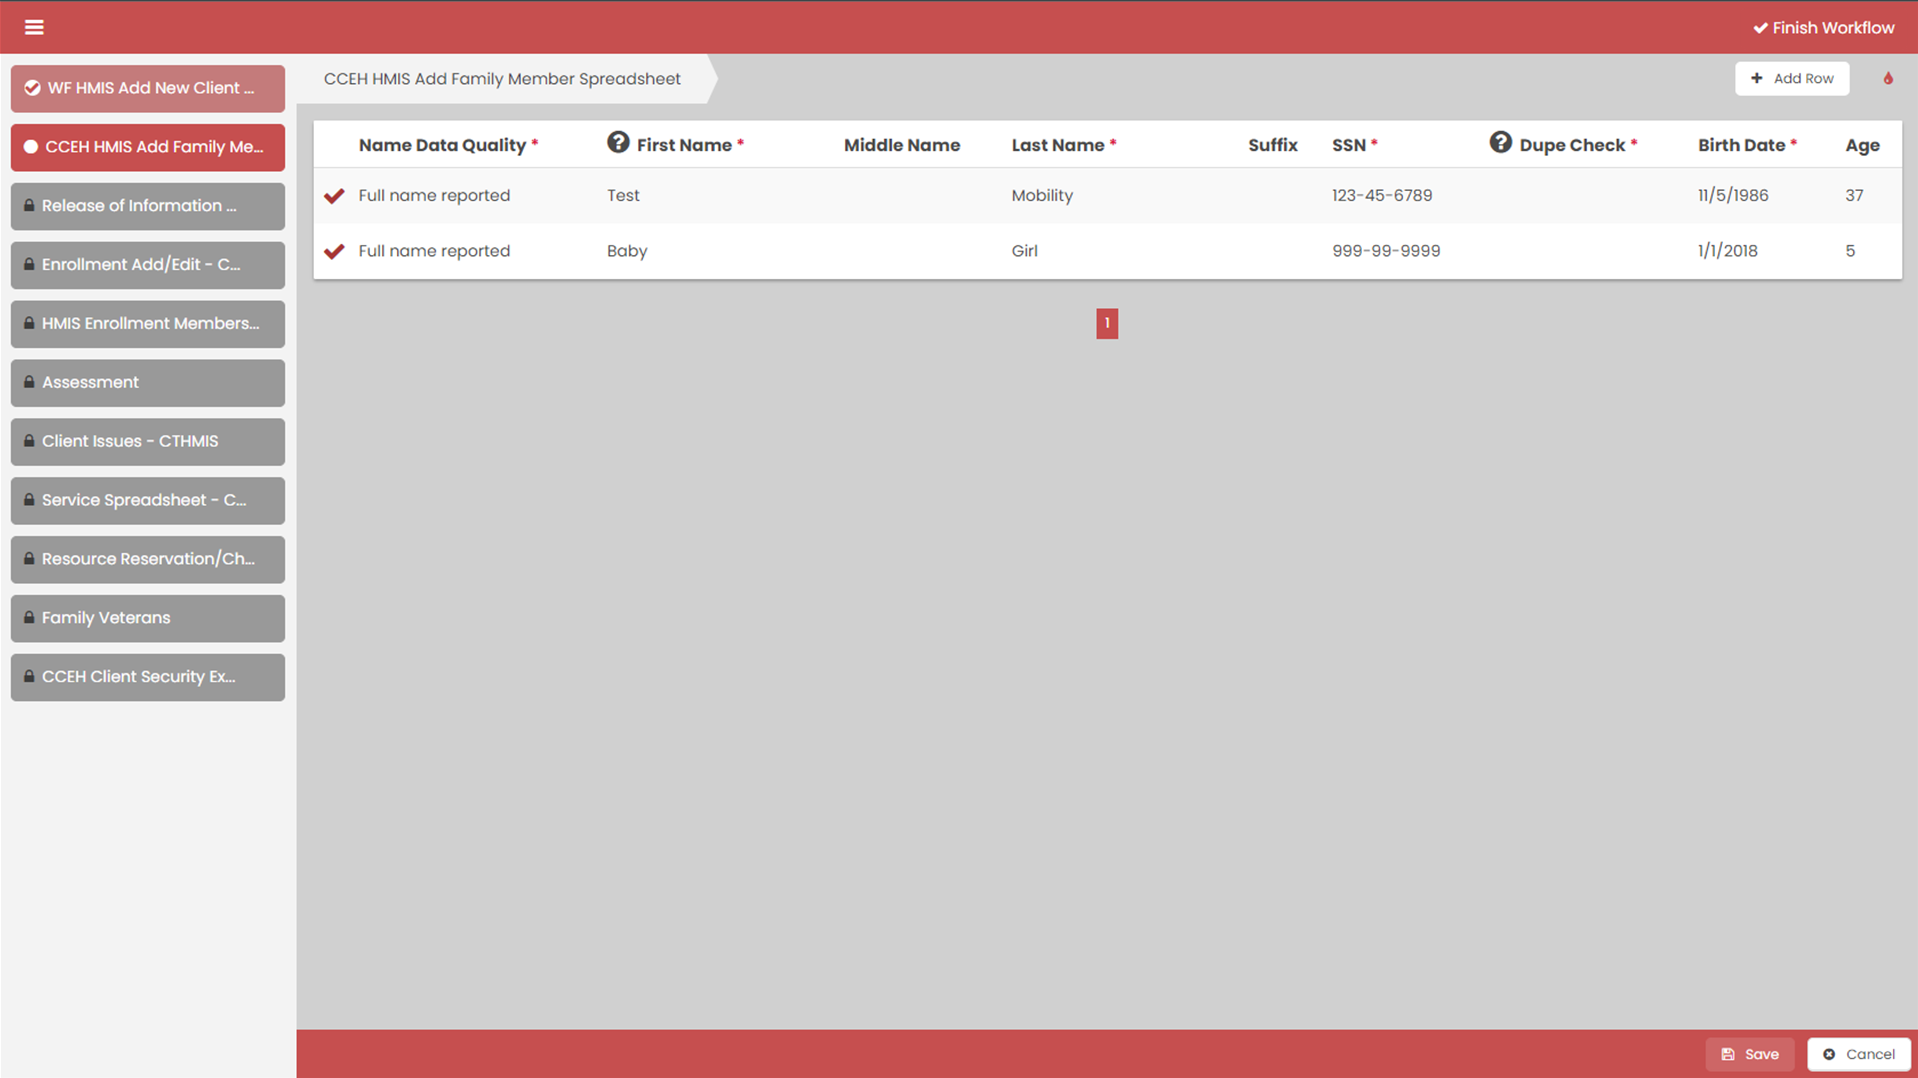The width and height of the screenshot is (1918, 1078).
Task: Sort by Birth Date column header
Action: coord(1740,145)
